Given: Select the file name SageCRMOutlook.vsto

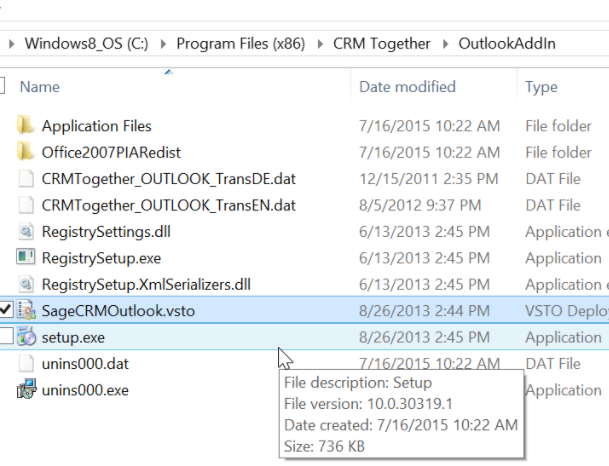Looking at the screenshot, I should tap(118, 311).
